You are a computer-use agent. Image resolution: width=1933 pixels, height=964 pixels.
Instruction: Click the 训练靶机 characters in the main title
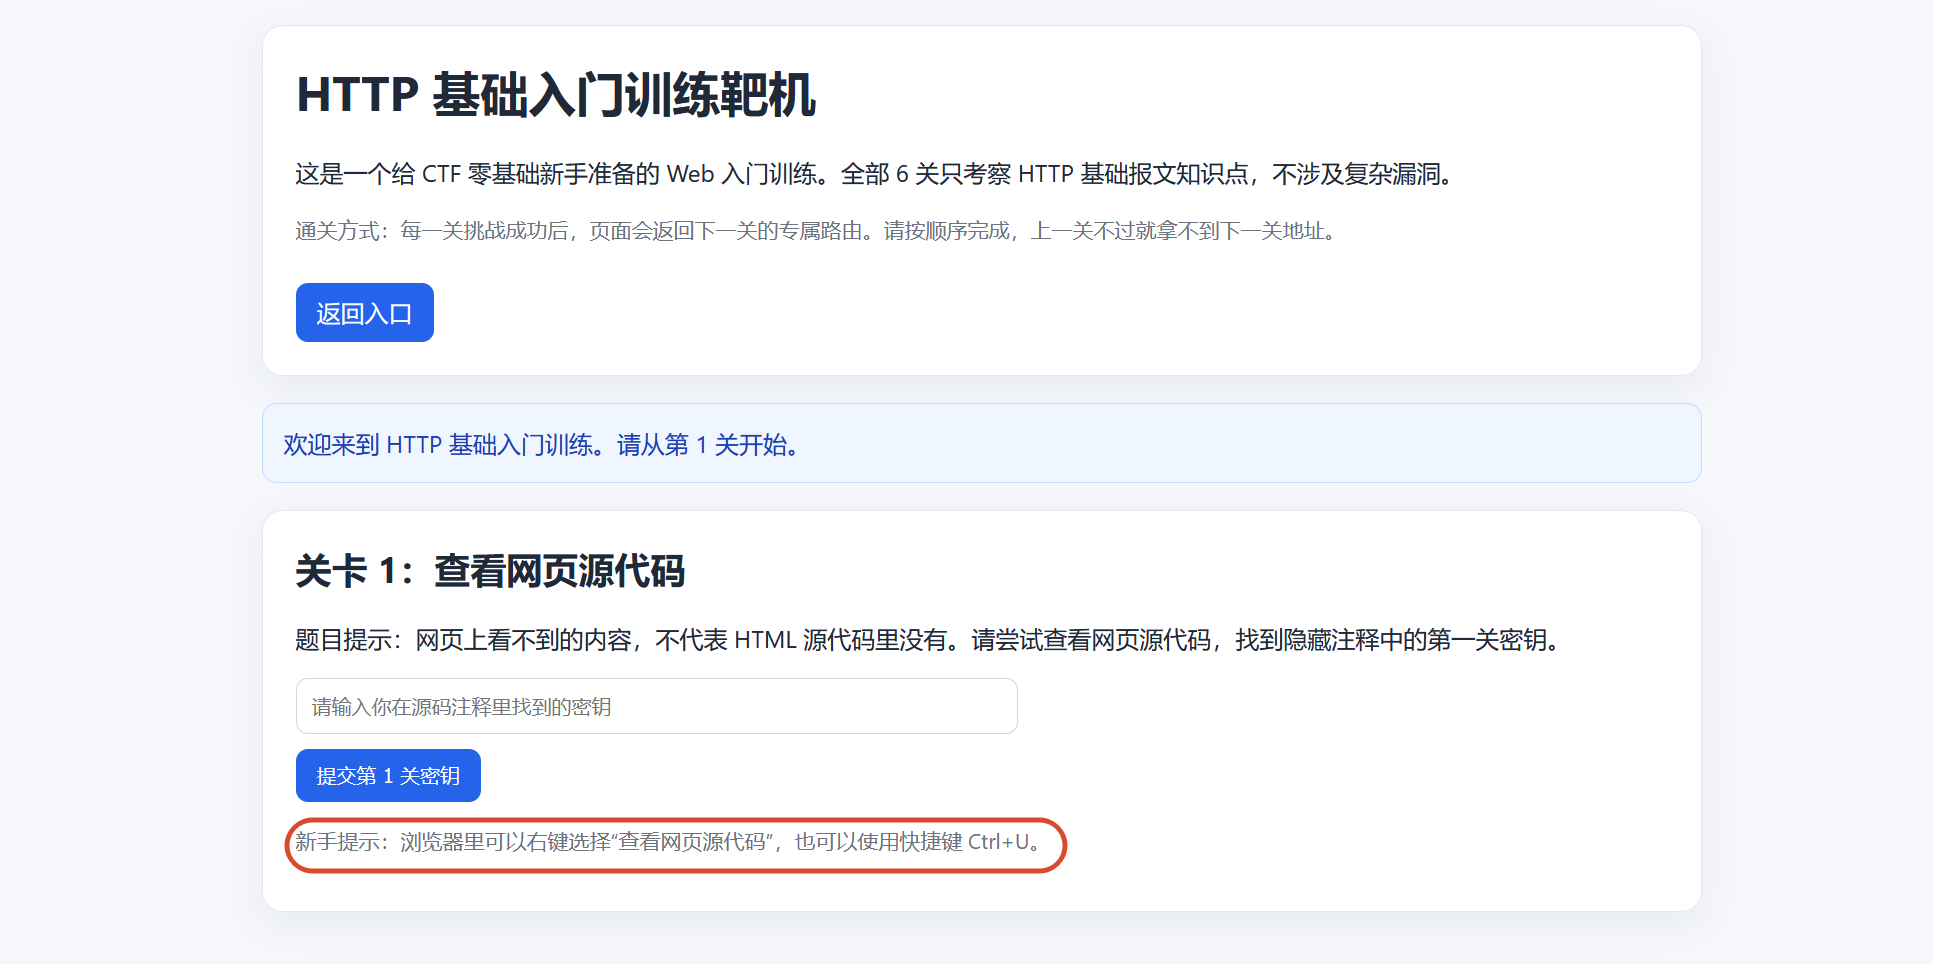720,95
